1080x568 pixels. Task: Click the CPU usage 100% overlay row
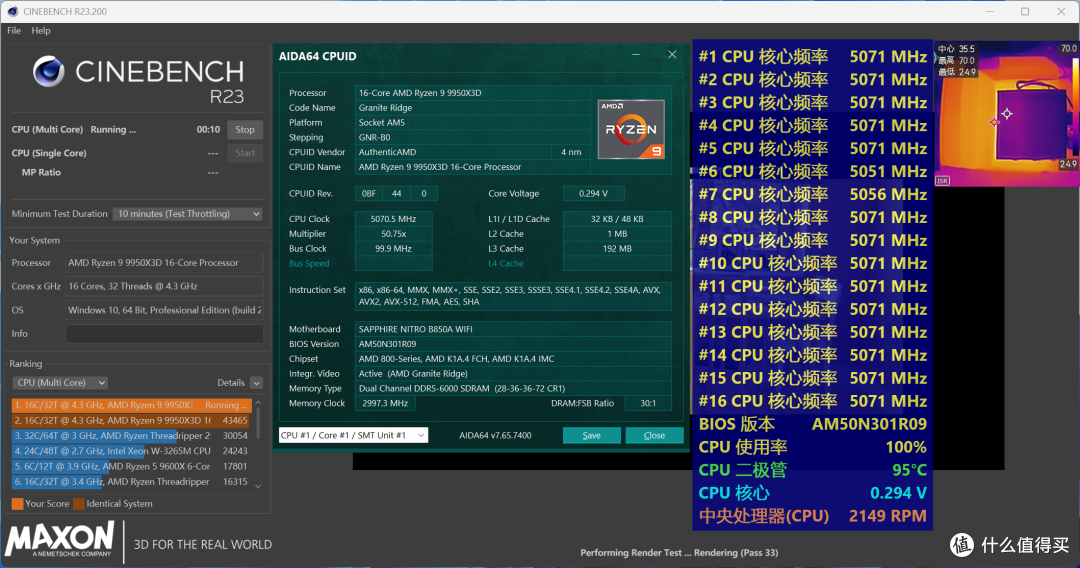[813, 447]
